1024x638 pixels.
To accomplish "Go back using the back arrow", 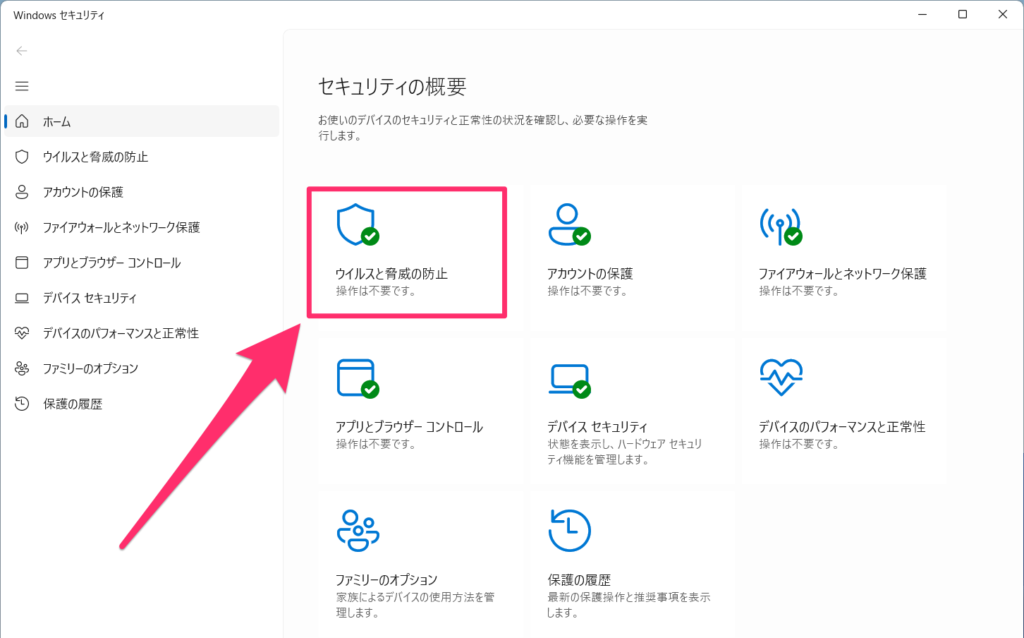I will click(22, 51).
